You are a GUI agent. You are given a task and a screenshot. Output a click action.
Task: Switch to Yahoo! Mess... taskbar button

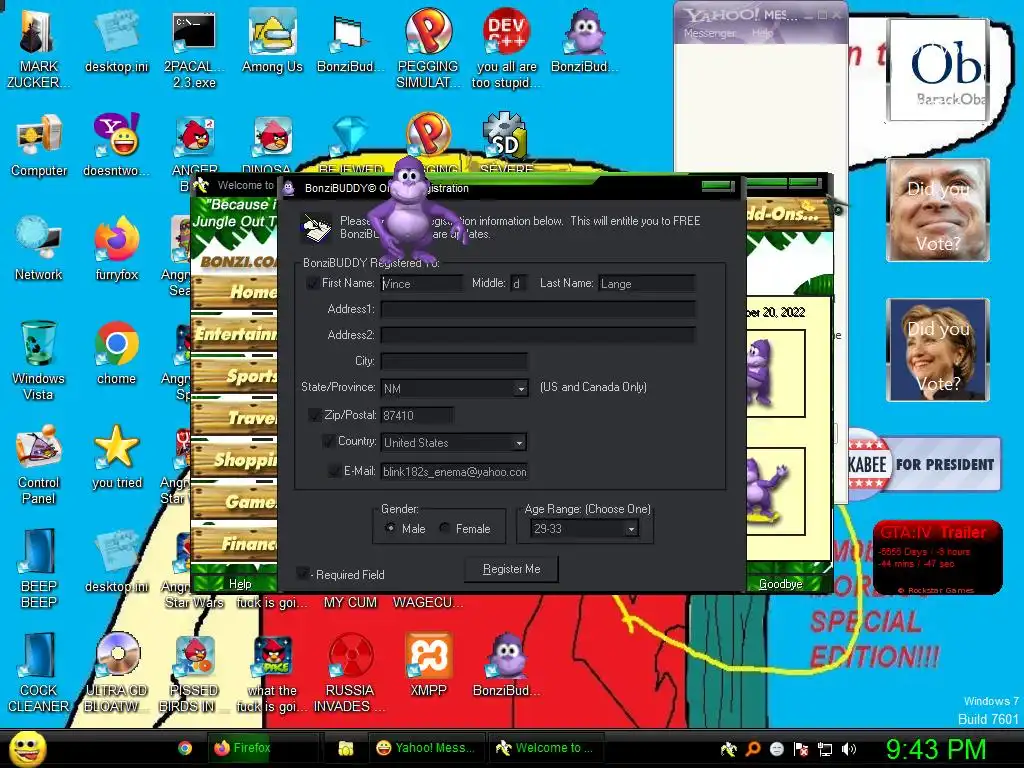(x=426, y=748)
